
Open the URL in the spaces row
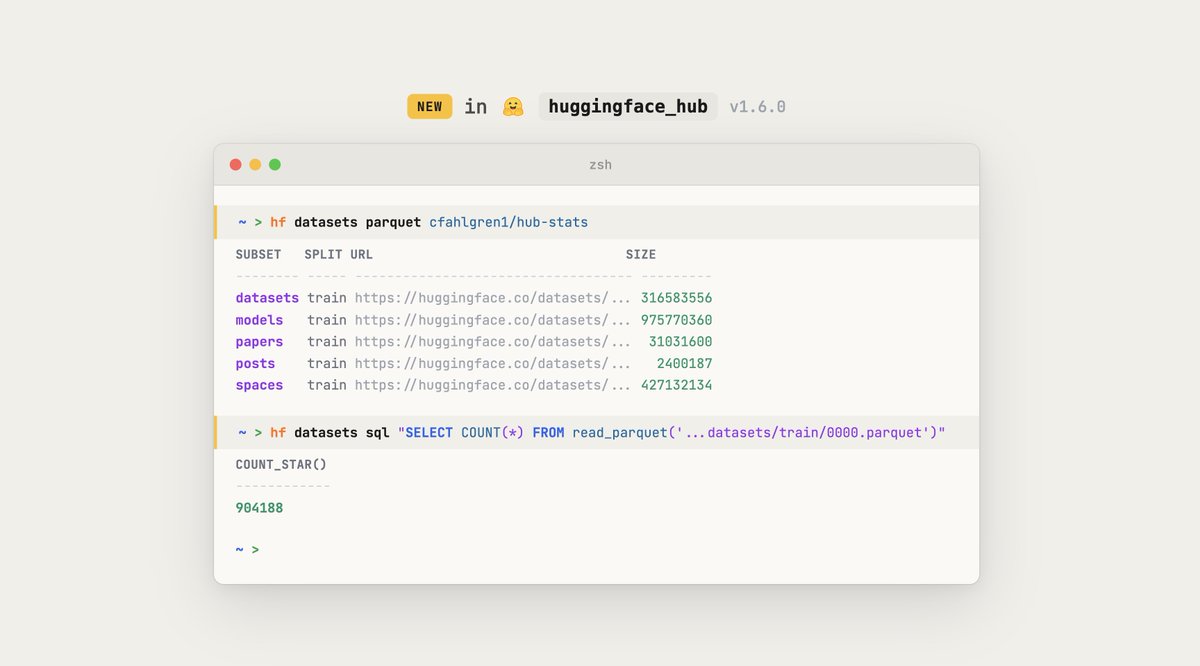pyautogui.click(x=493, y=386)
